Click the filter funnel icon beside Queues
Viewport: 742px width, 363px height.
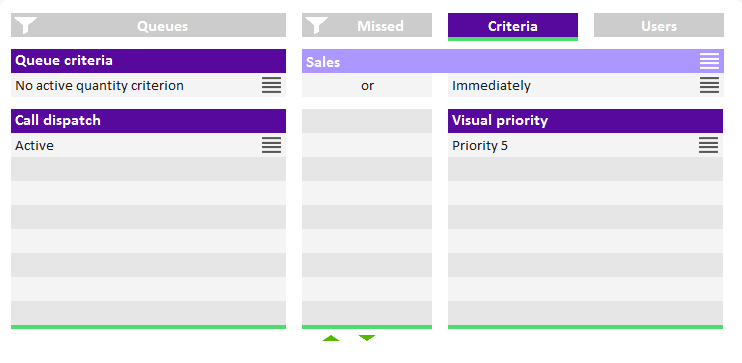(x=26, y=25)
